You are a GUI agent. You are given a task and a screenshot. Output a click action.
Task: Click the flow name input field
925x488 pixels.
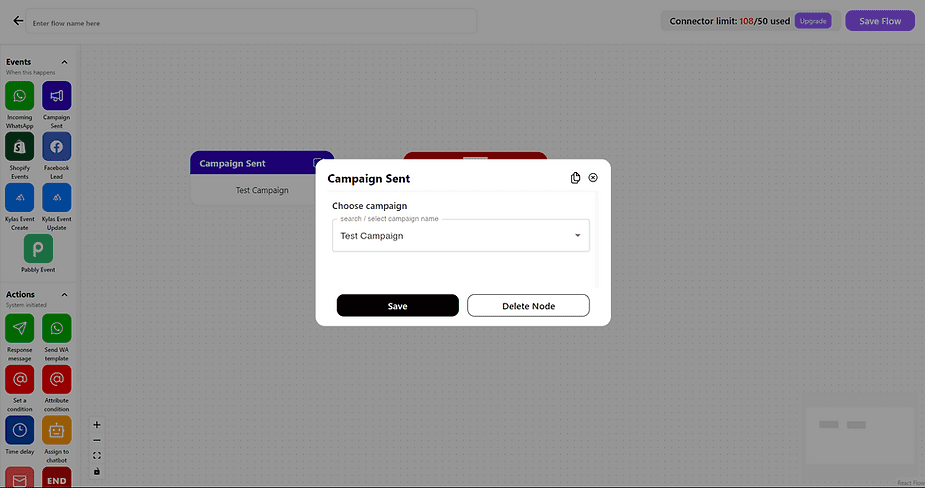251,21
